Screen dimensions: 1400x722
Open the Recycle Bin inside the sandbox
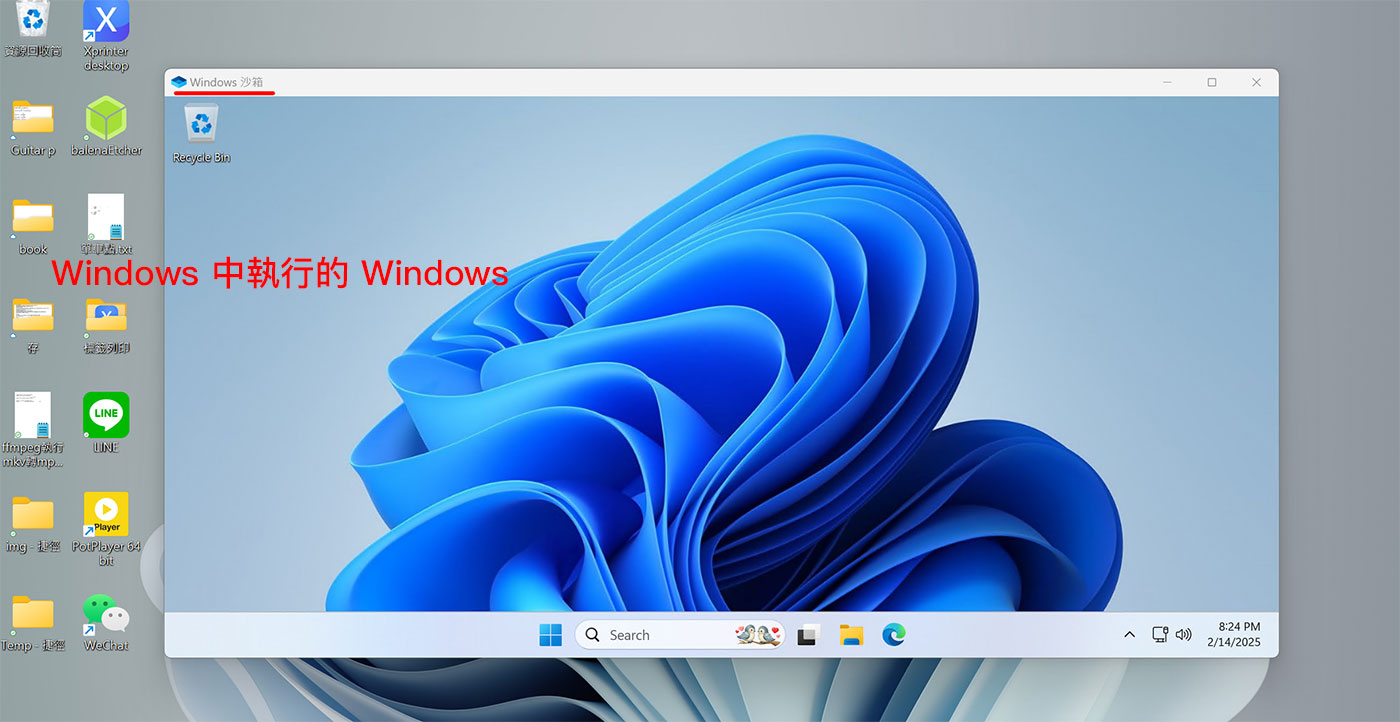(x=201, y=134)
